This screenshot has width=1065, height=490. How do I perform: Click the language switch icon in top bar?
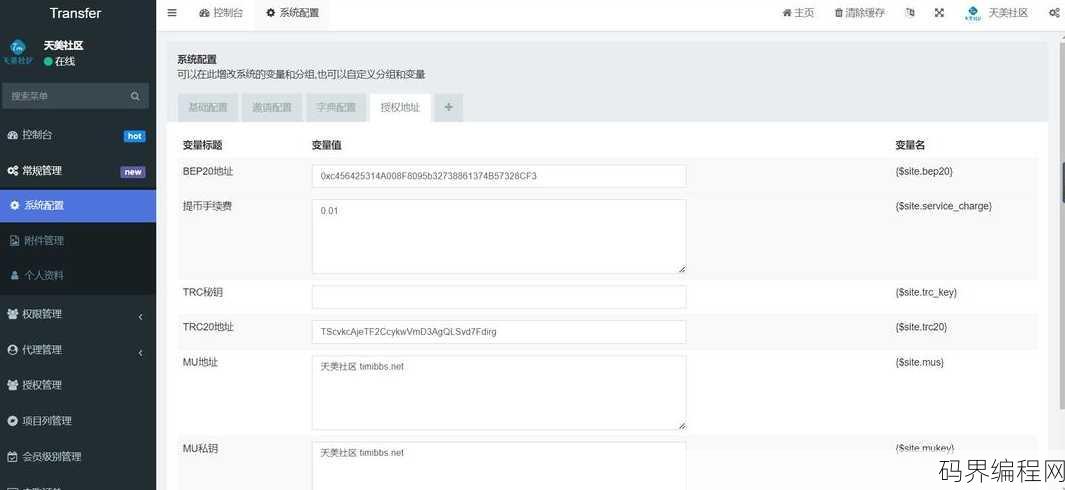tap(910, 13)
